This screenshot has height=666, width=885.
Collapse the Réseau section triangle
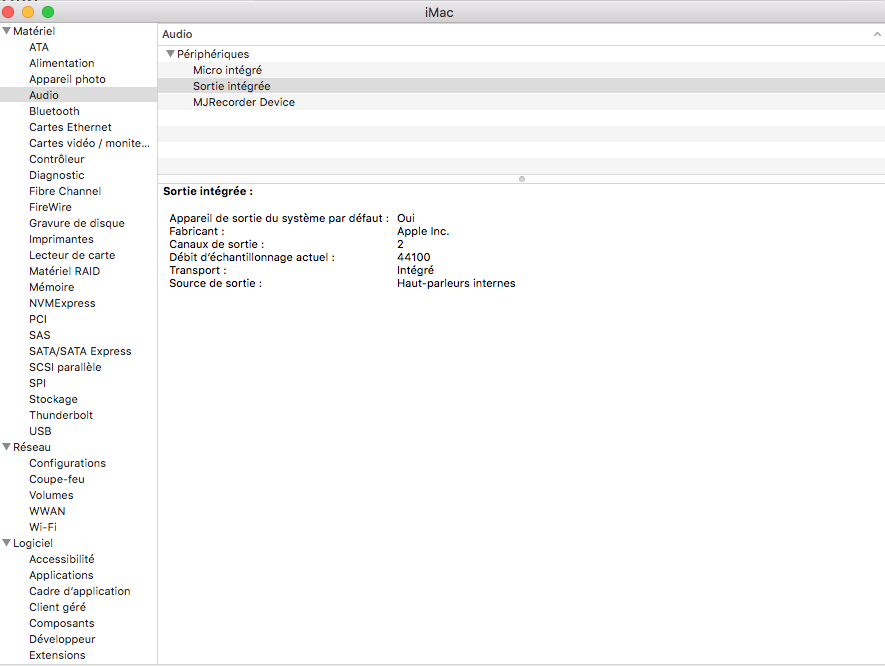pyautogui.click(x=7, y=447)
